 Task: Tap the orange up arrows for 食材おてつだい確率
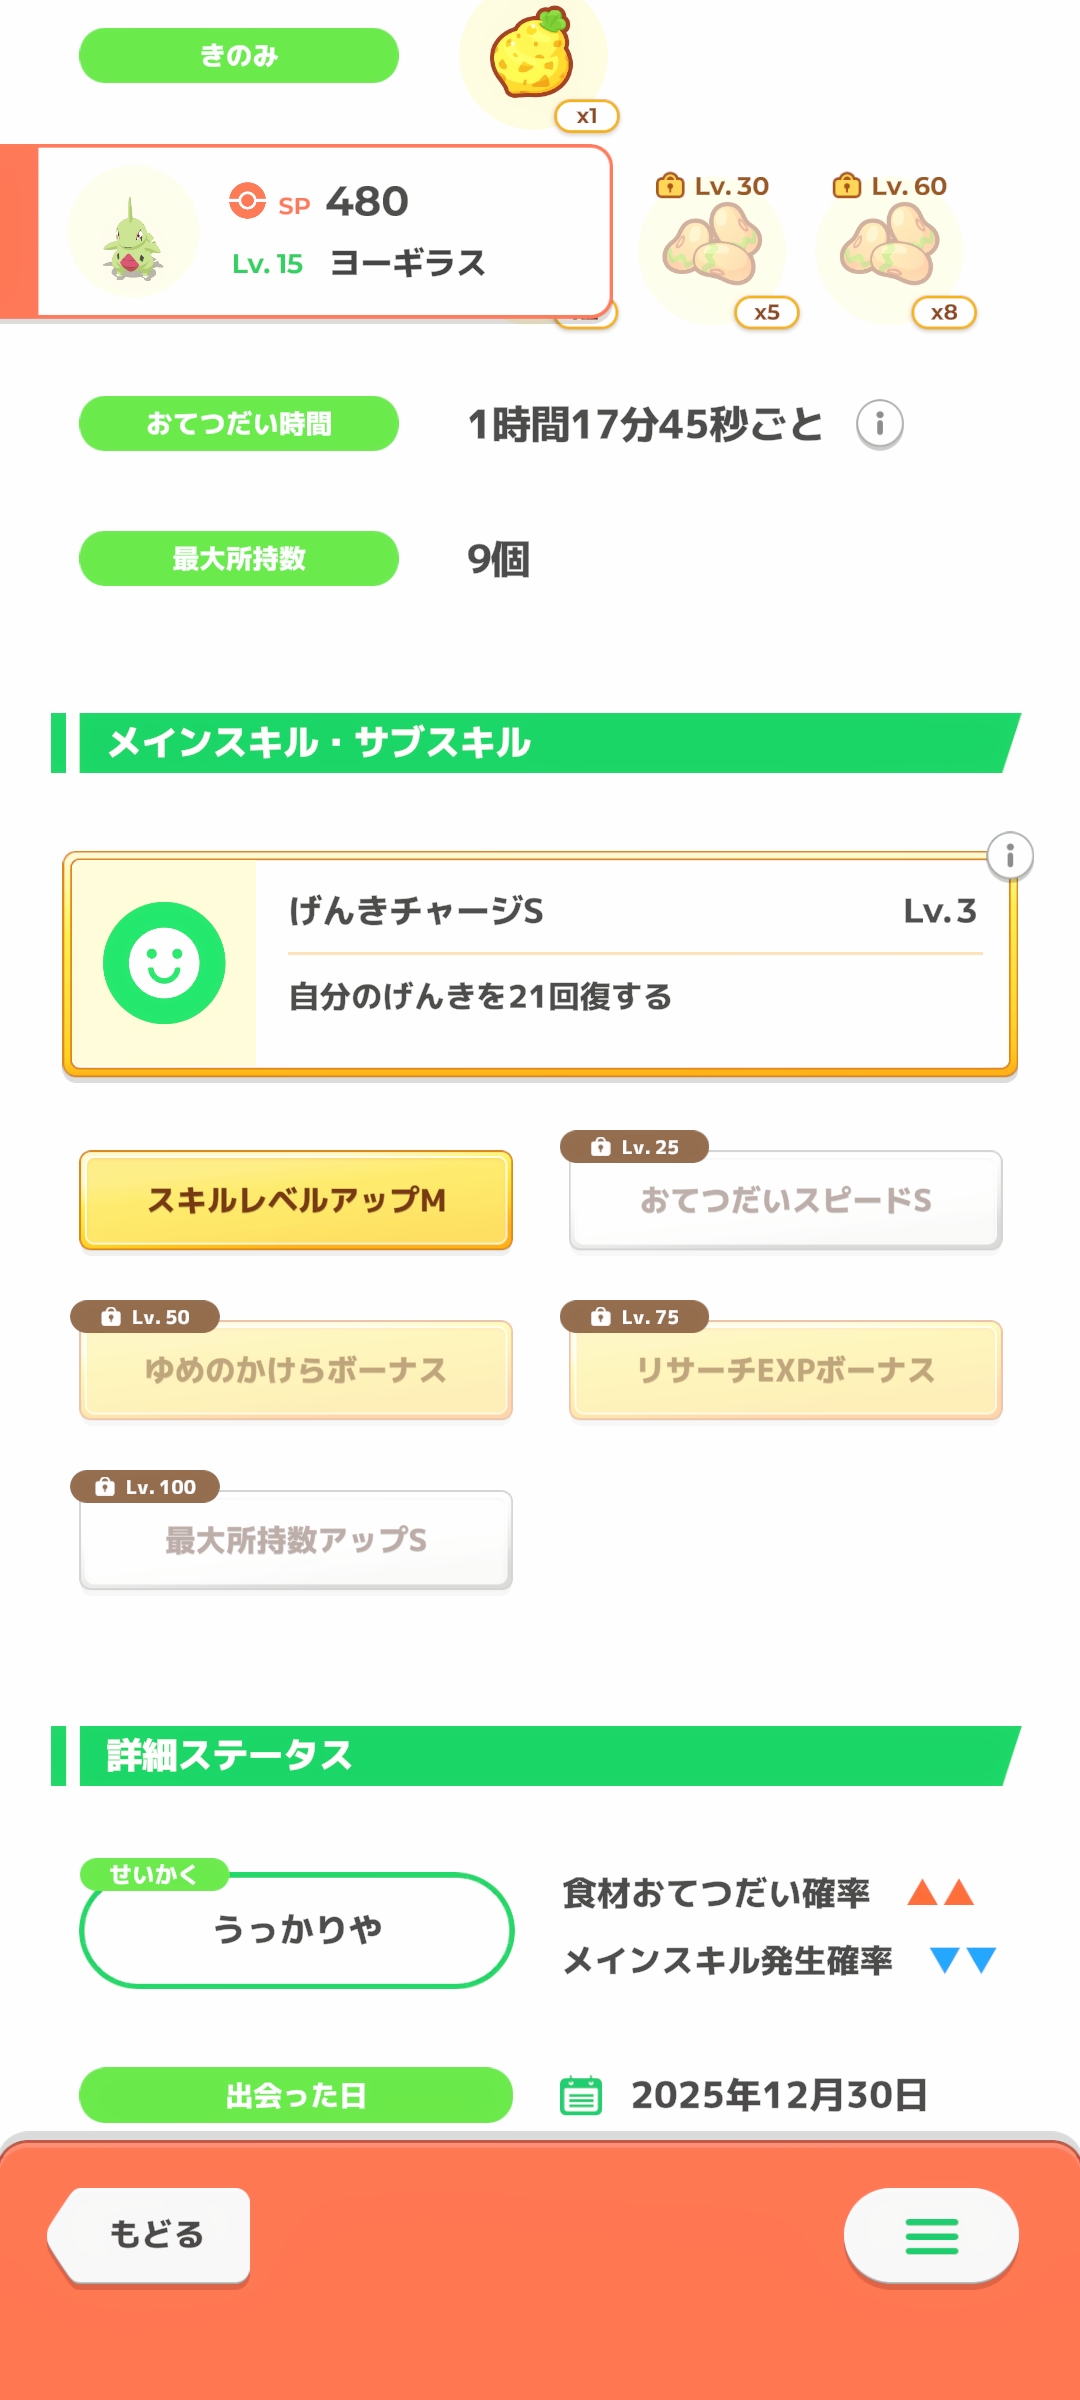(941, 1893)
